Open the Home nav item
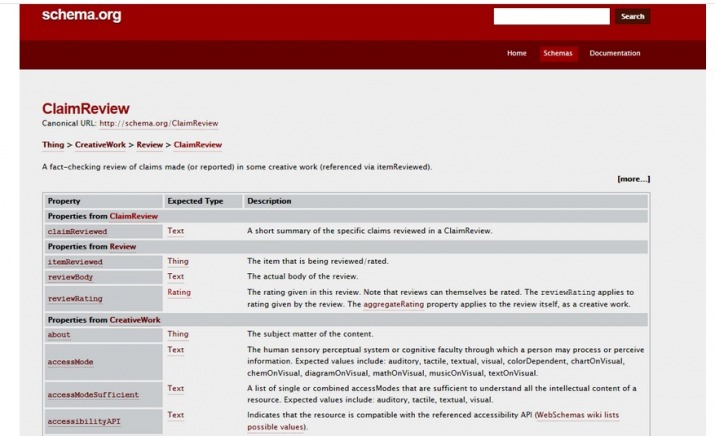 point(517,53)
